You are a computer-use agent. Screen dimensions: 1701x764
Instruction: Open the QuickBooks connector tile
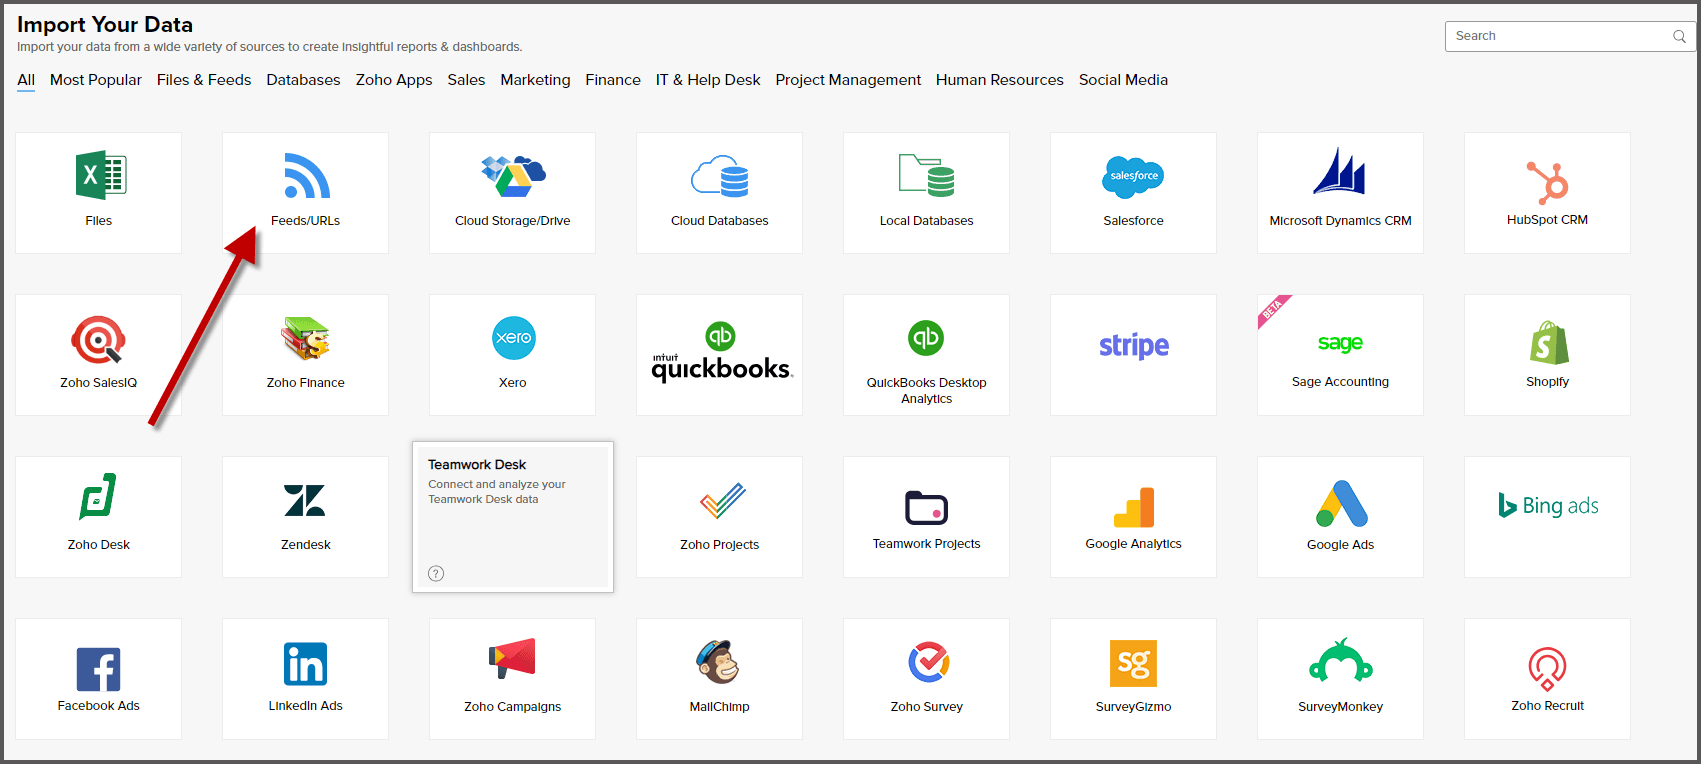point(719,355)
